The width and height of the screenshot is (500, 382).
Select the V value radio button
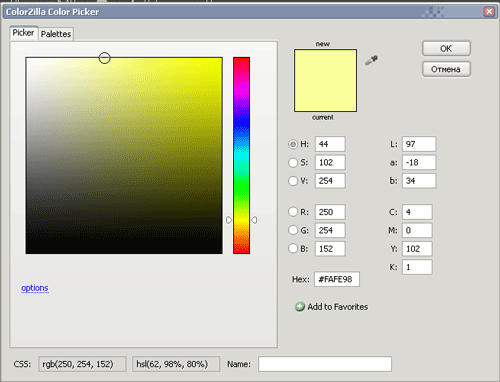click(x=293, y=181)
